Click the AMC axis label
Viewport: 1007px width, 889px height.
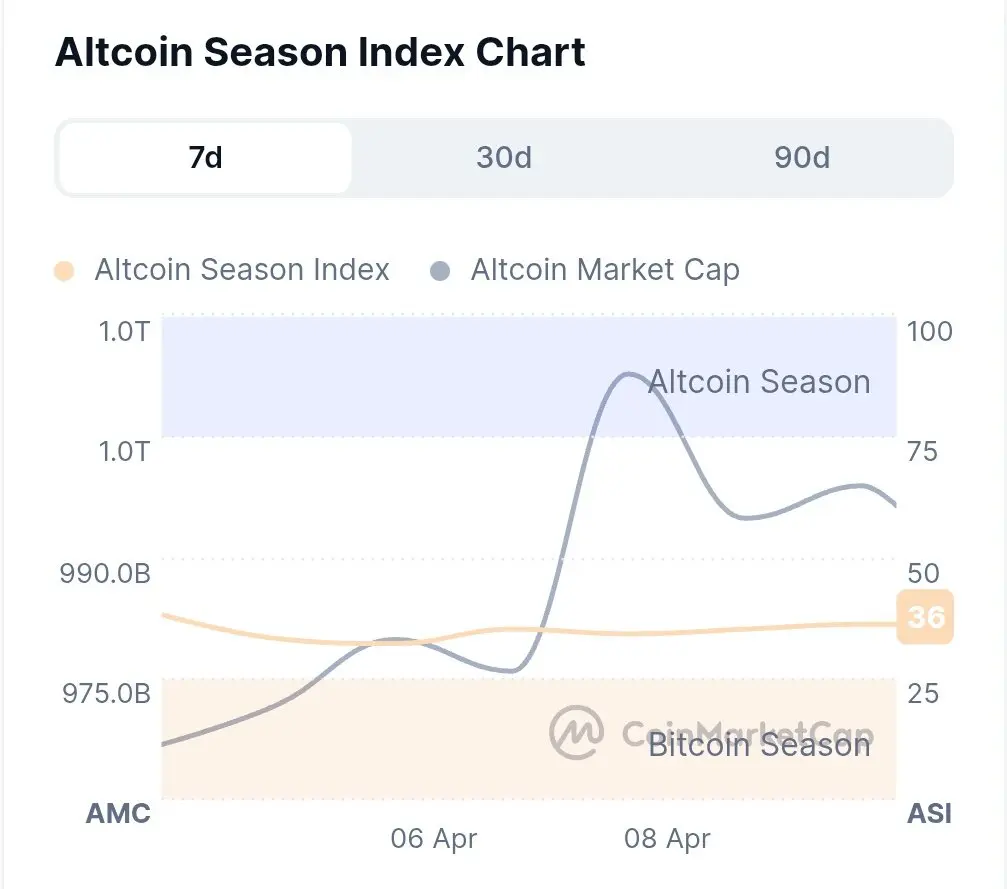[118, 813]
